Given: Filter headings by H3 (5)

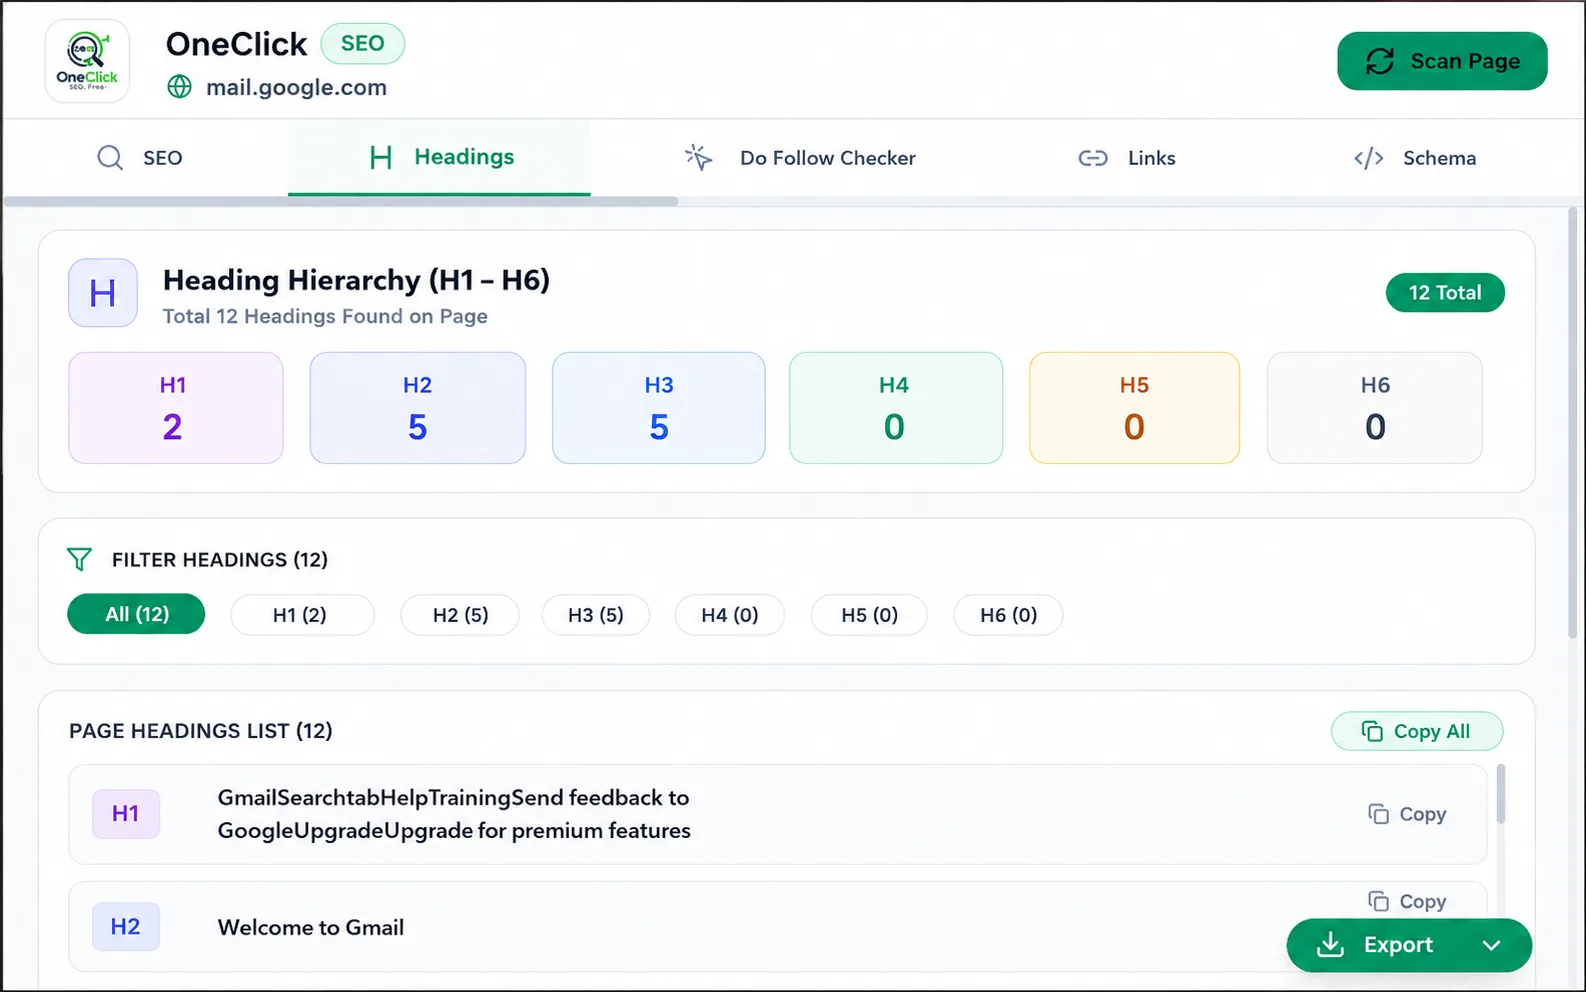Looking at the screenshot, I should coord(596,615).
